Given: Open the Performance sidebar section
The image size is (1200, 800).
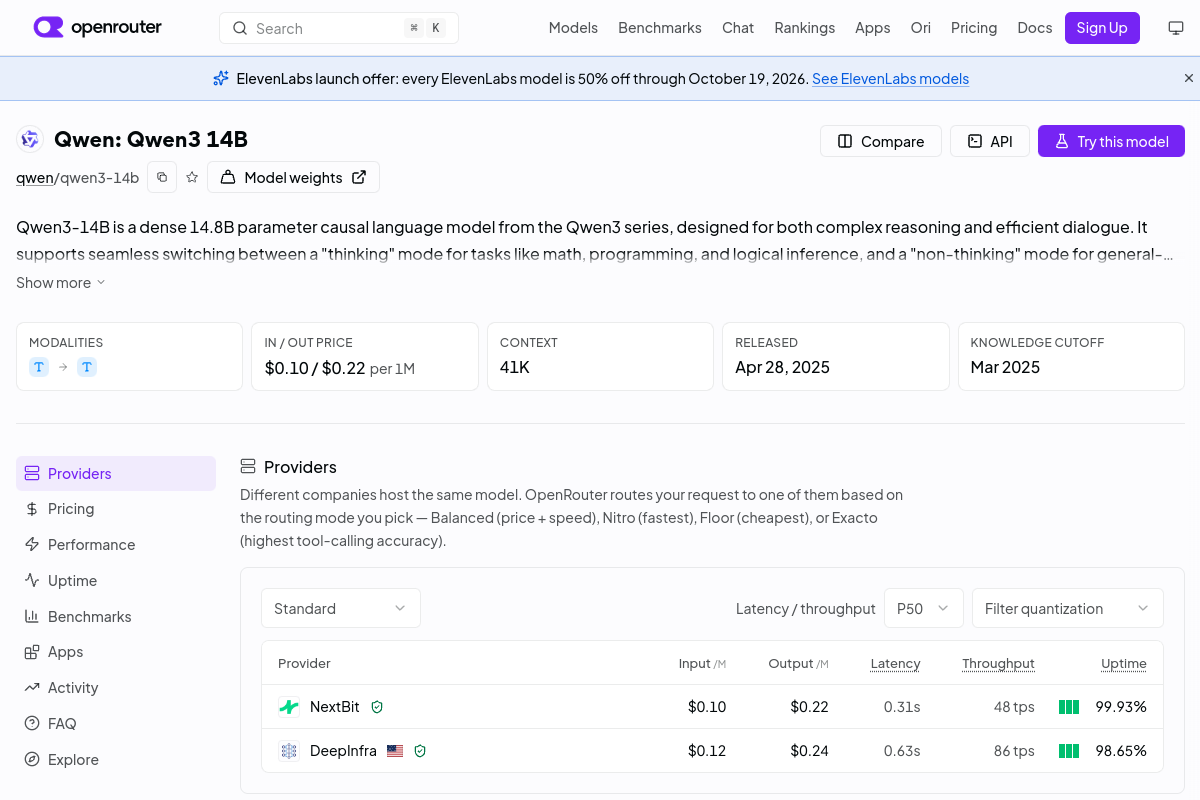Looking at the screenshot, I should click(116, 545).
